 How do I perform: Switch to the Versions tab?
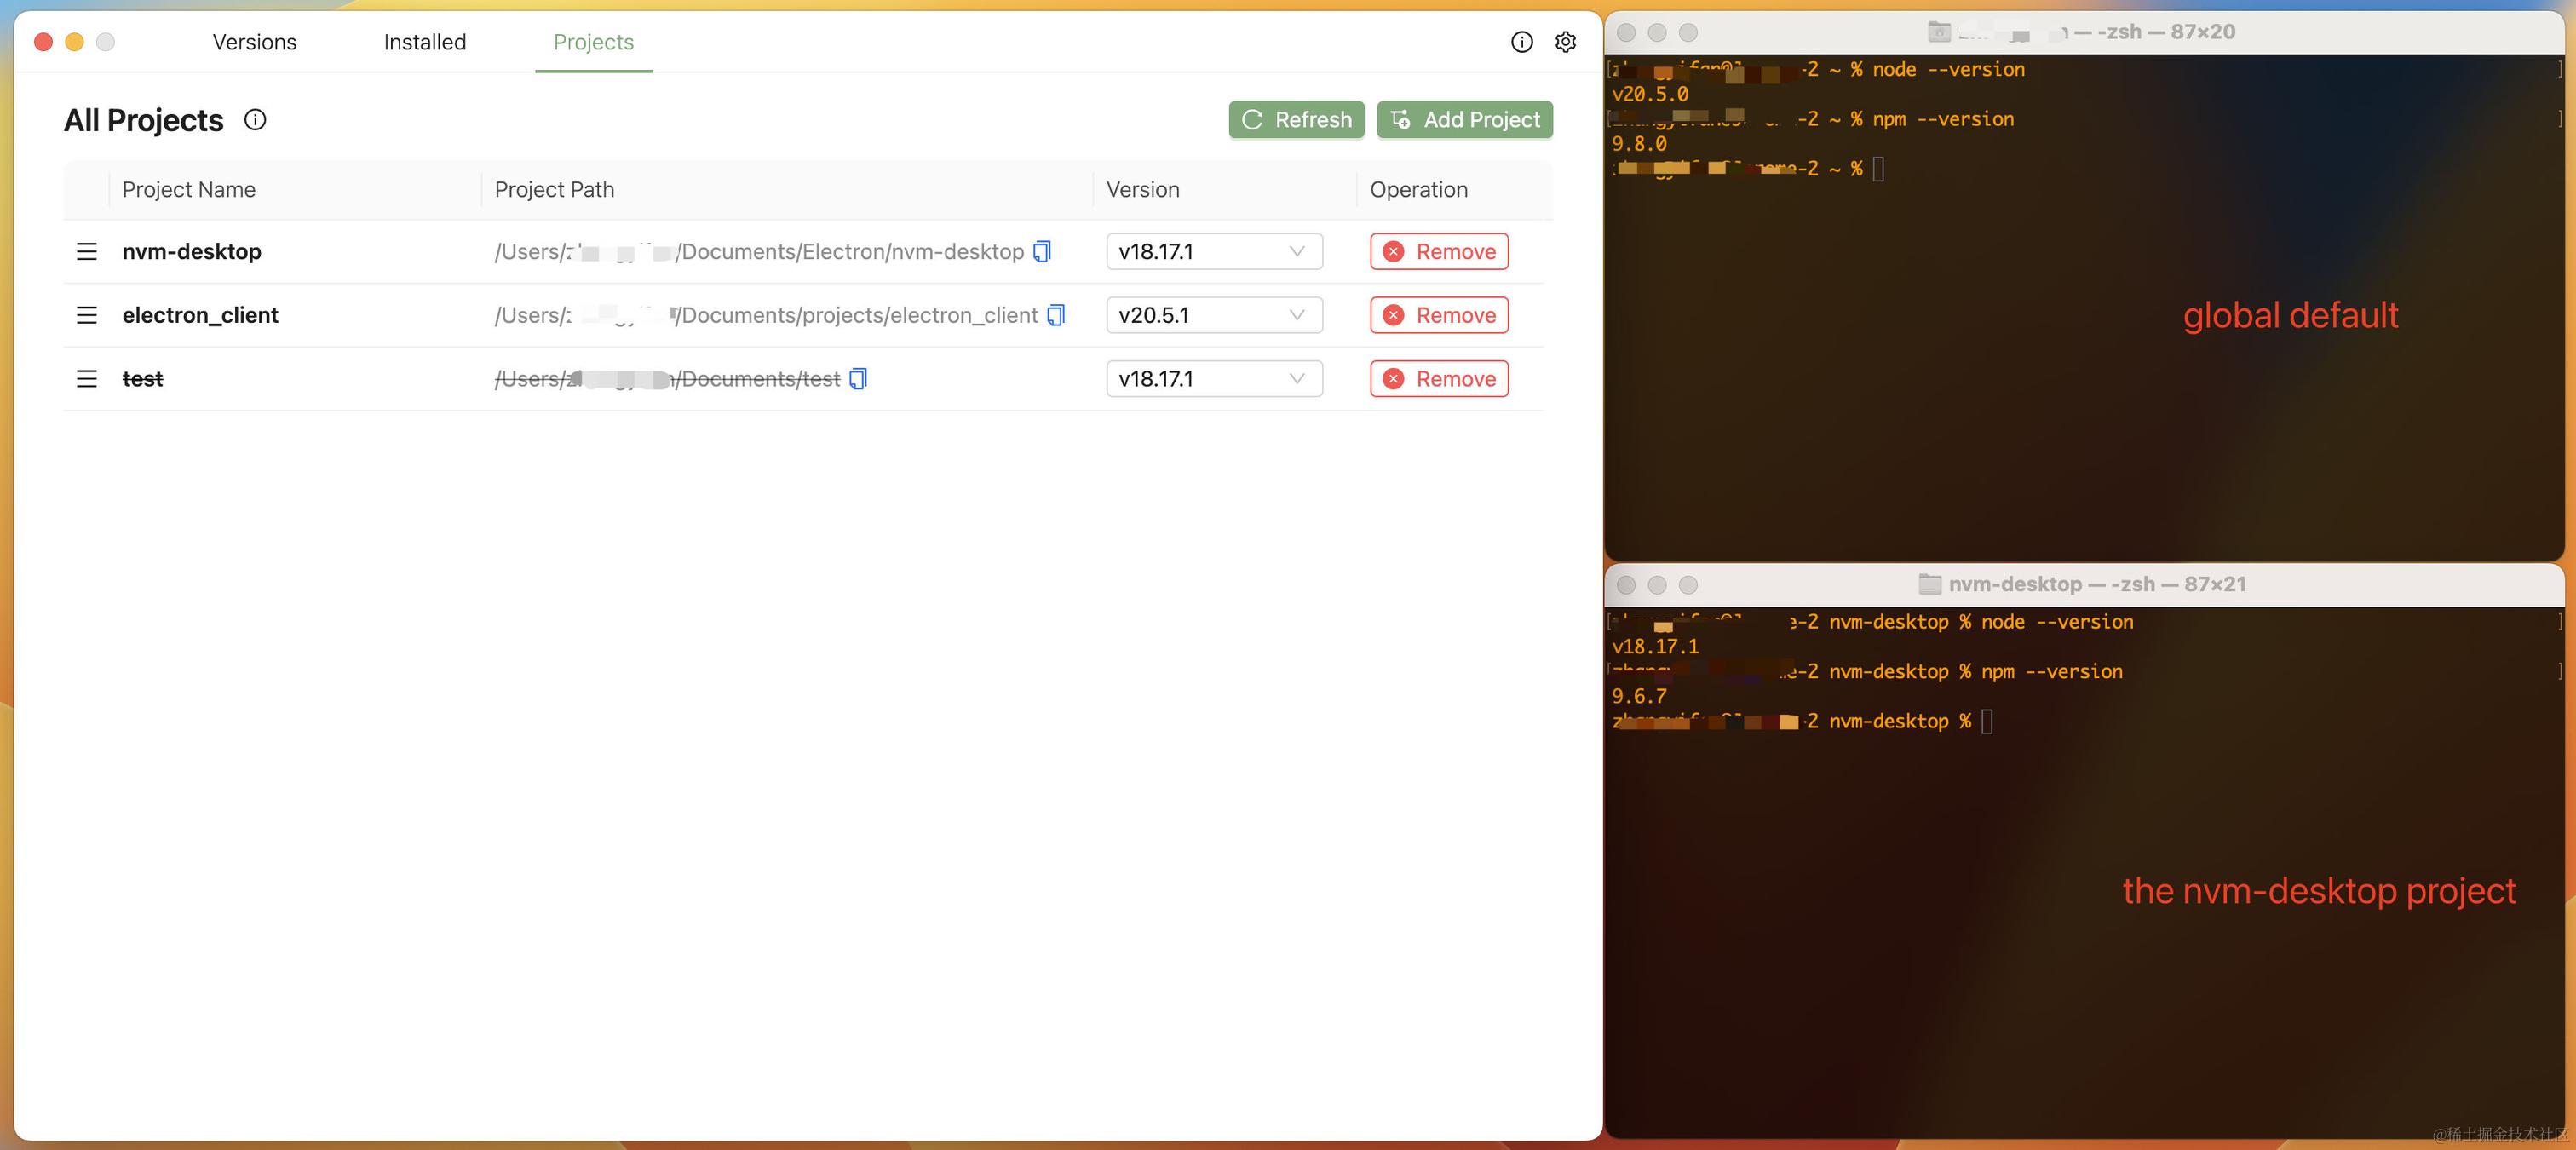254,42
